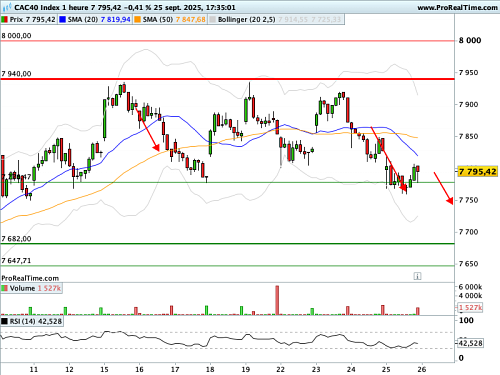Click the info icon above the volume panel

[x=417, y=276]
